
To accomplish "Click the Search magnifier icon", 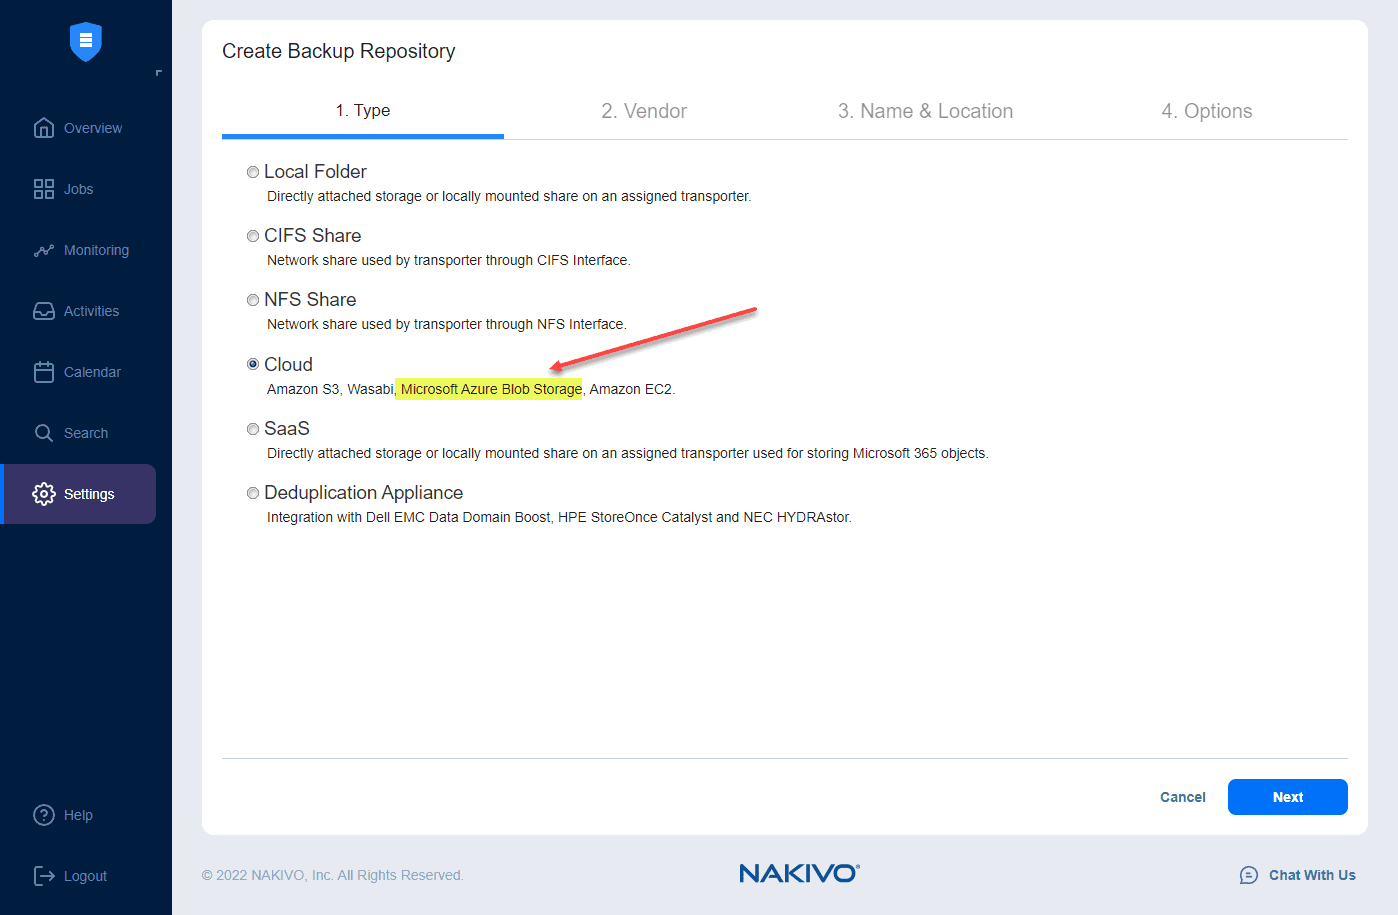I will point(44,433).
